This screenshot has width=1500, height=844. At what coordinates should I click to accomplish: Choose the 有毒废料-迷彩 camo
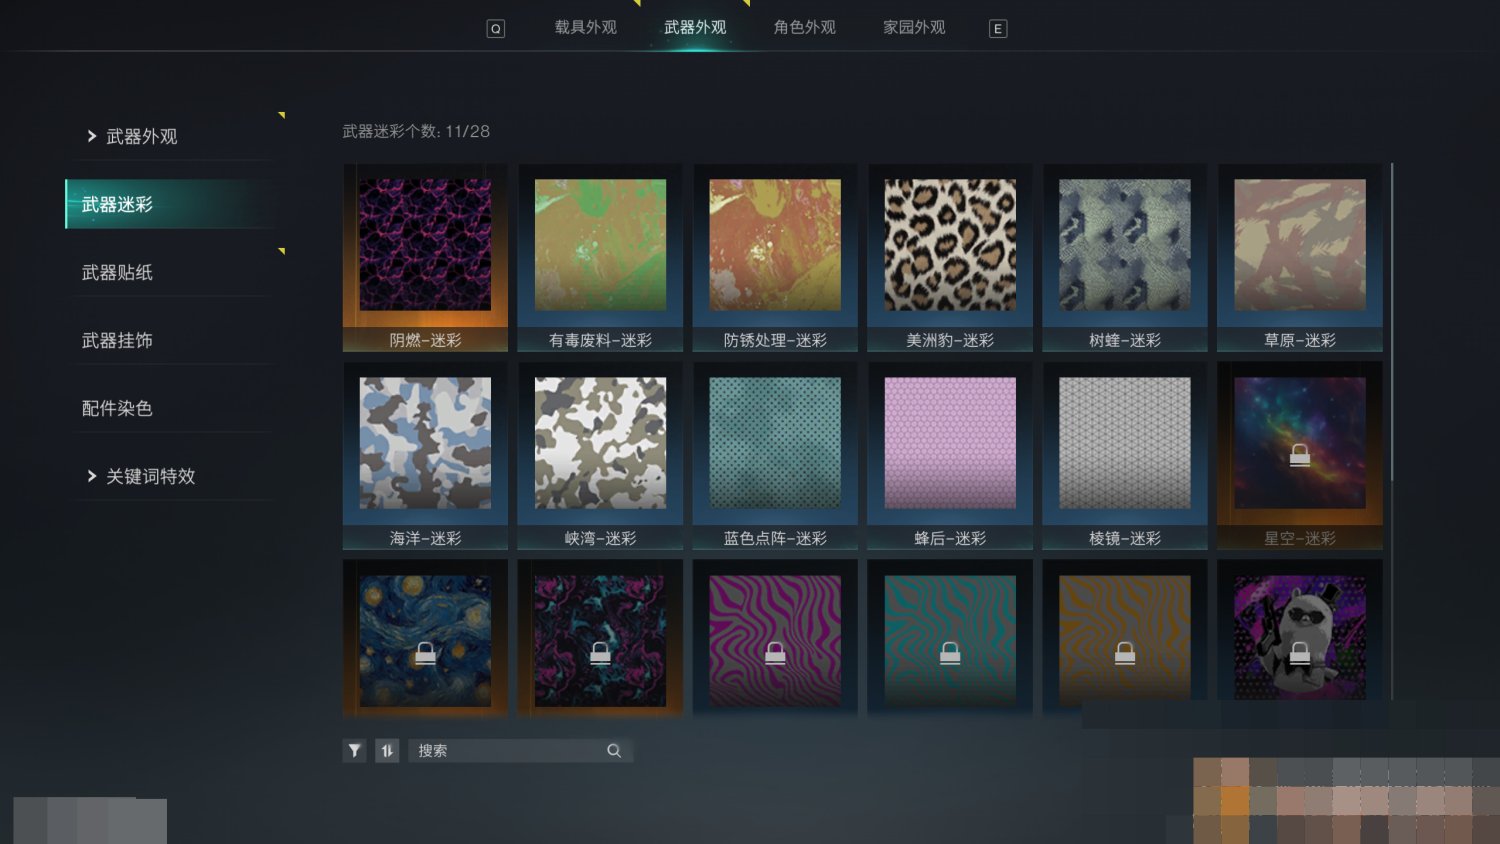point(600,258)
